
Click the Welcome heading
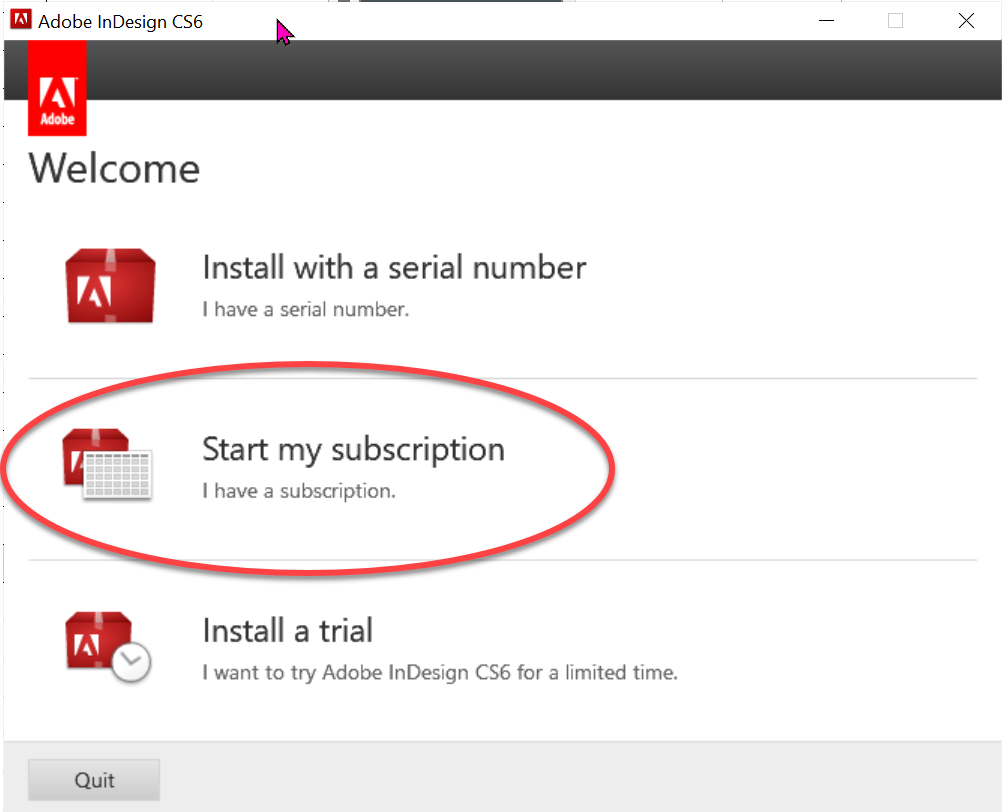113,168
